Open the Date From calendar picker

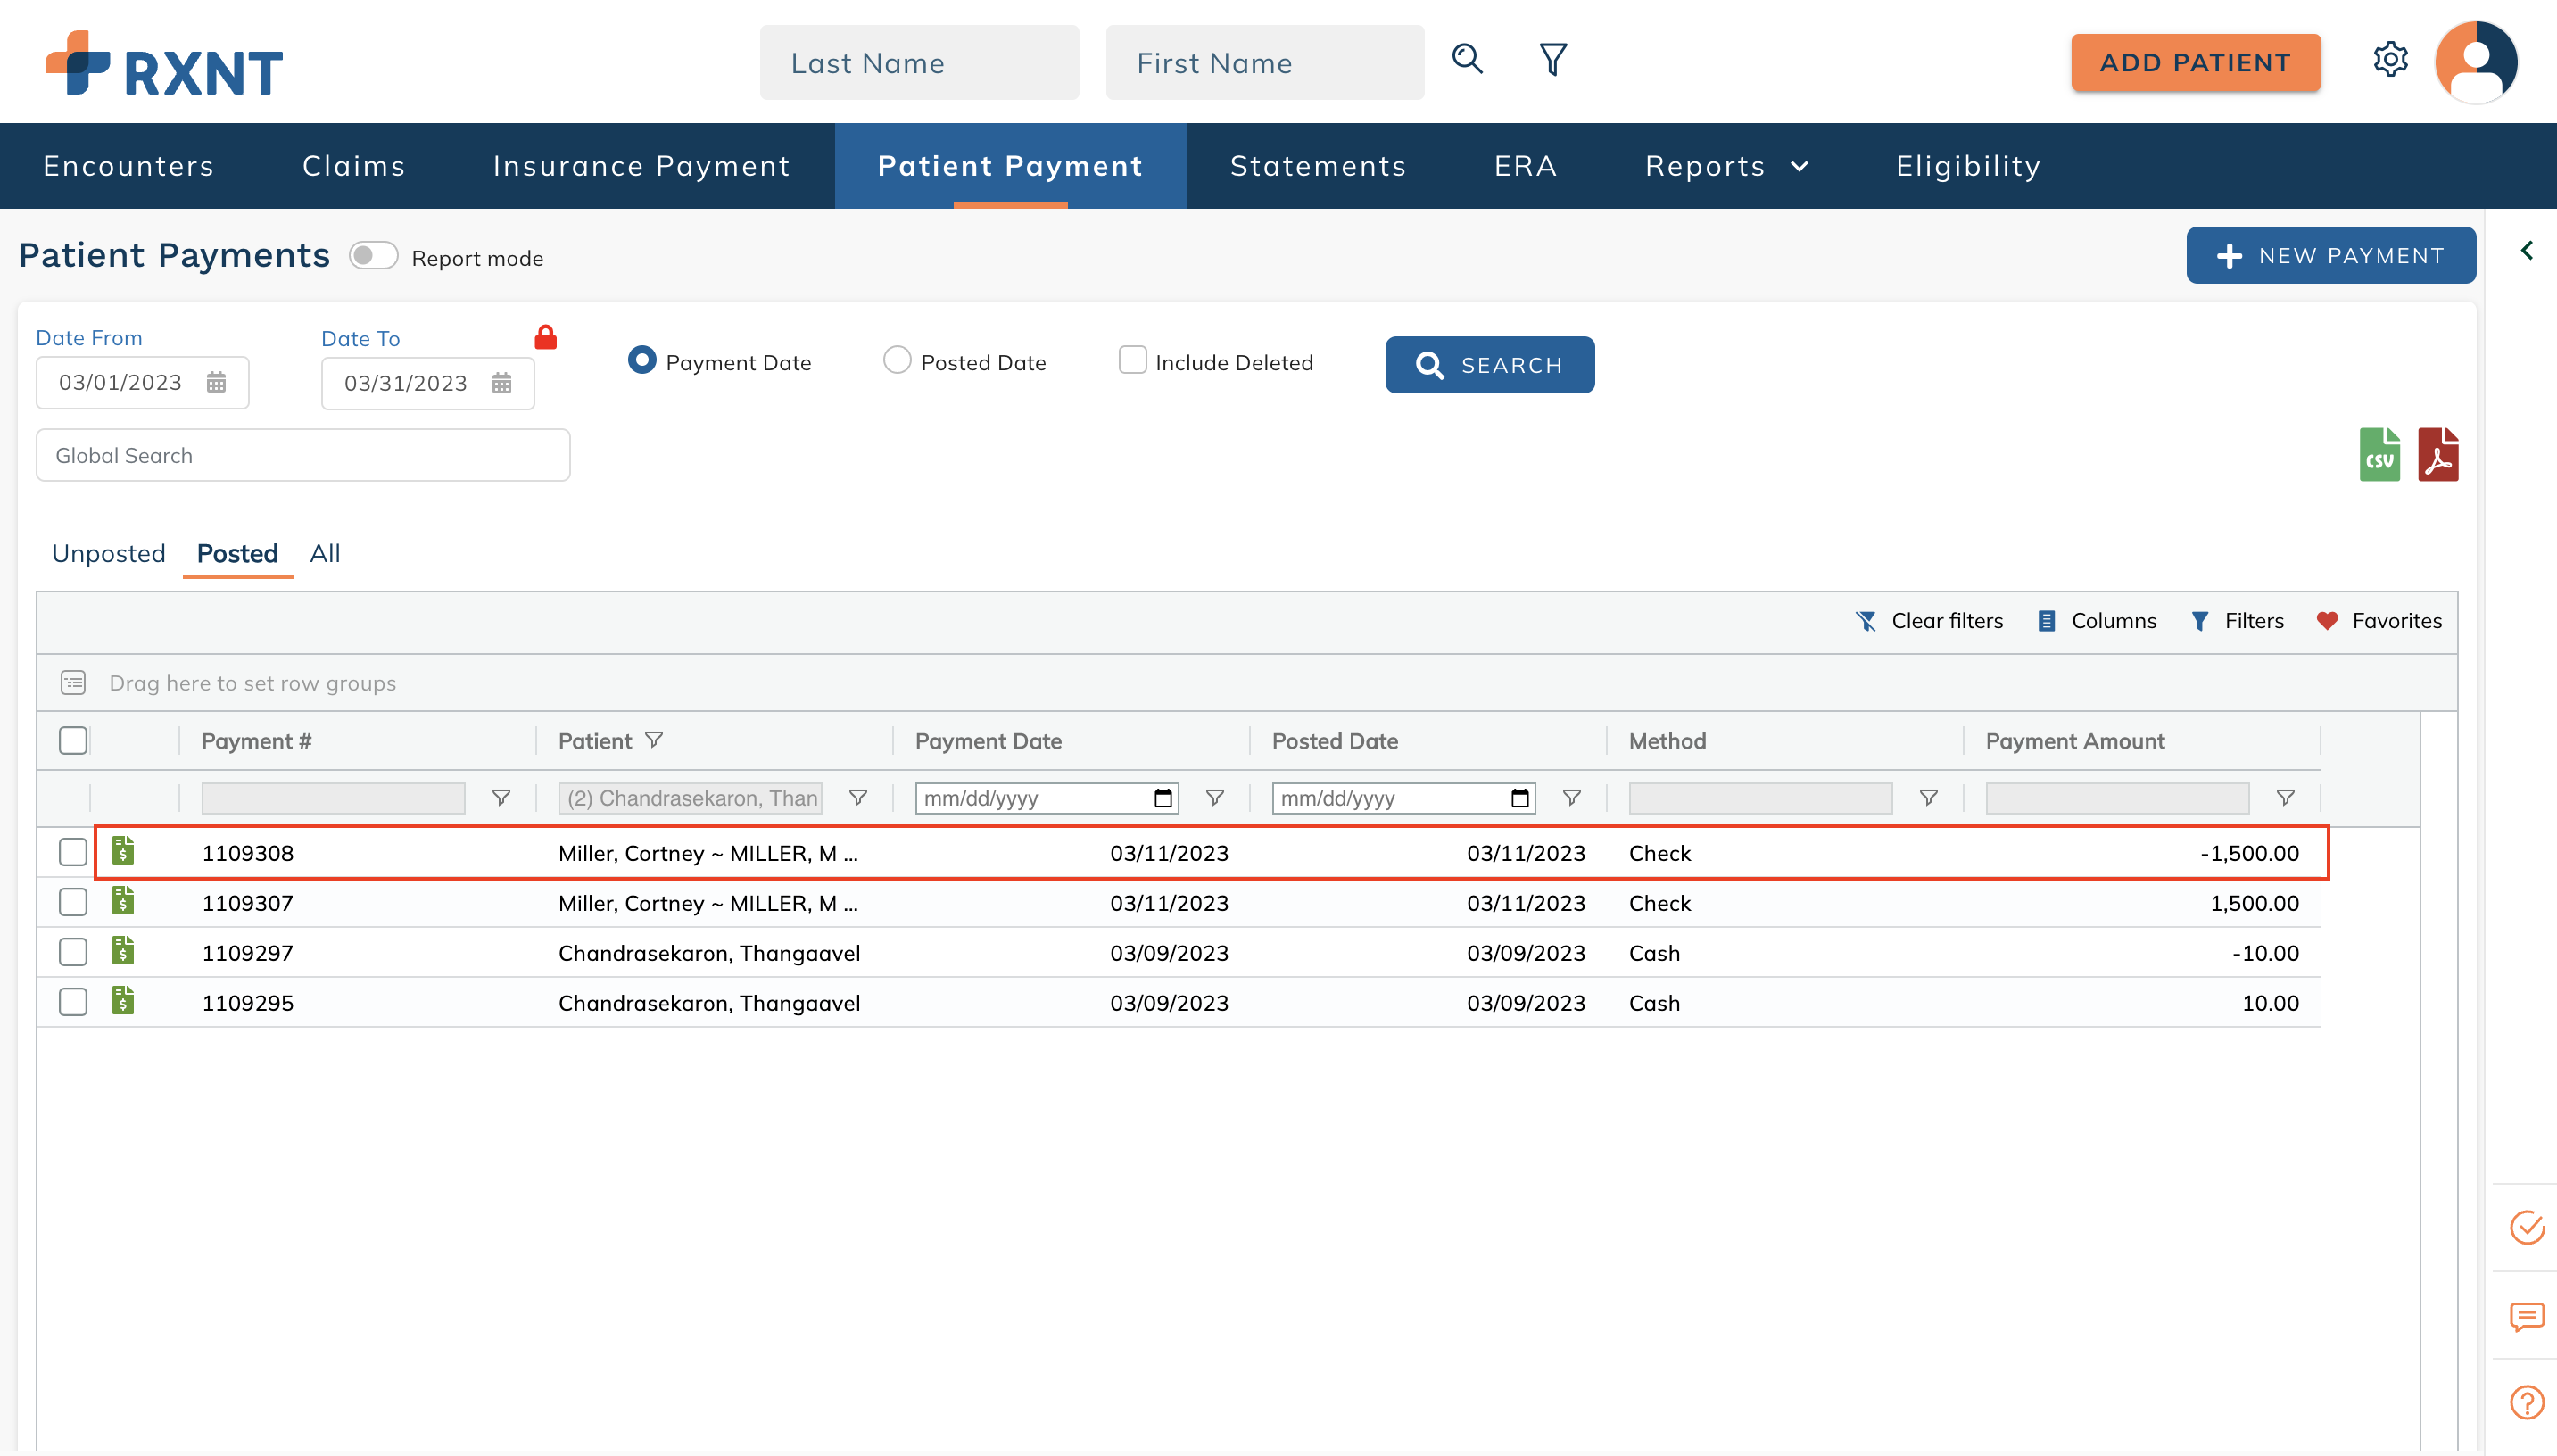218,382
